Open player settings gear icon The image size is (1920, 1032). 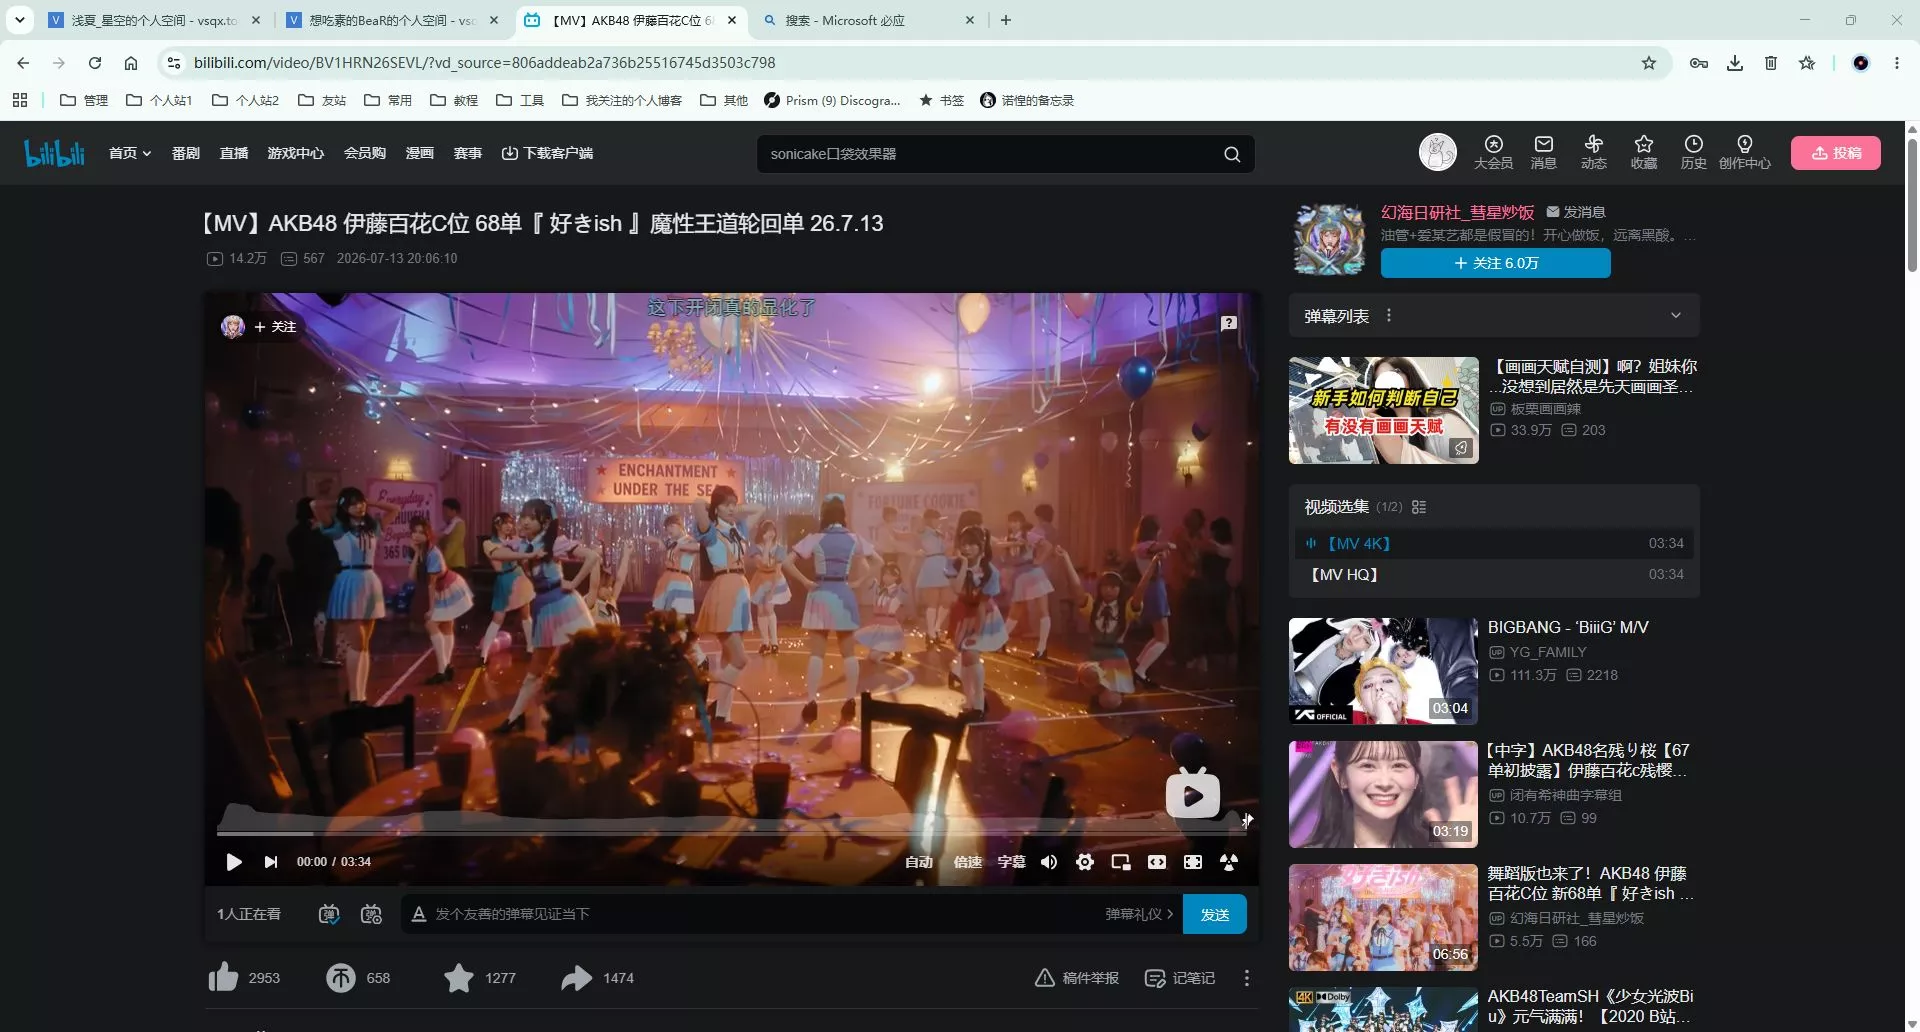(x=1085, y=862)
